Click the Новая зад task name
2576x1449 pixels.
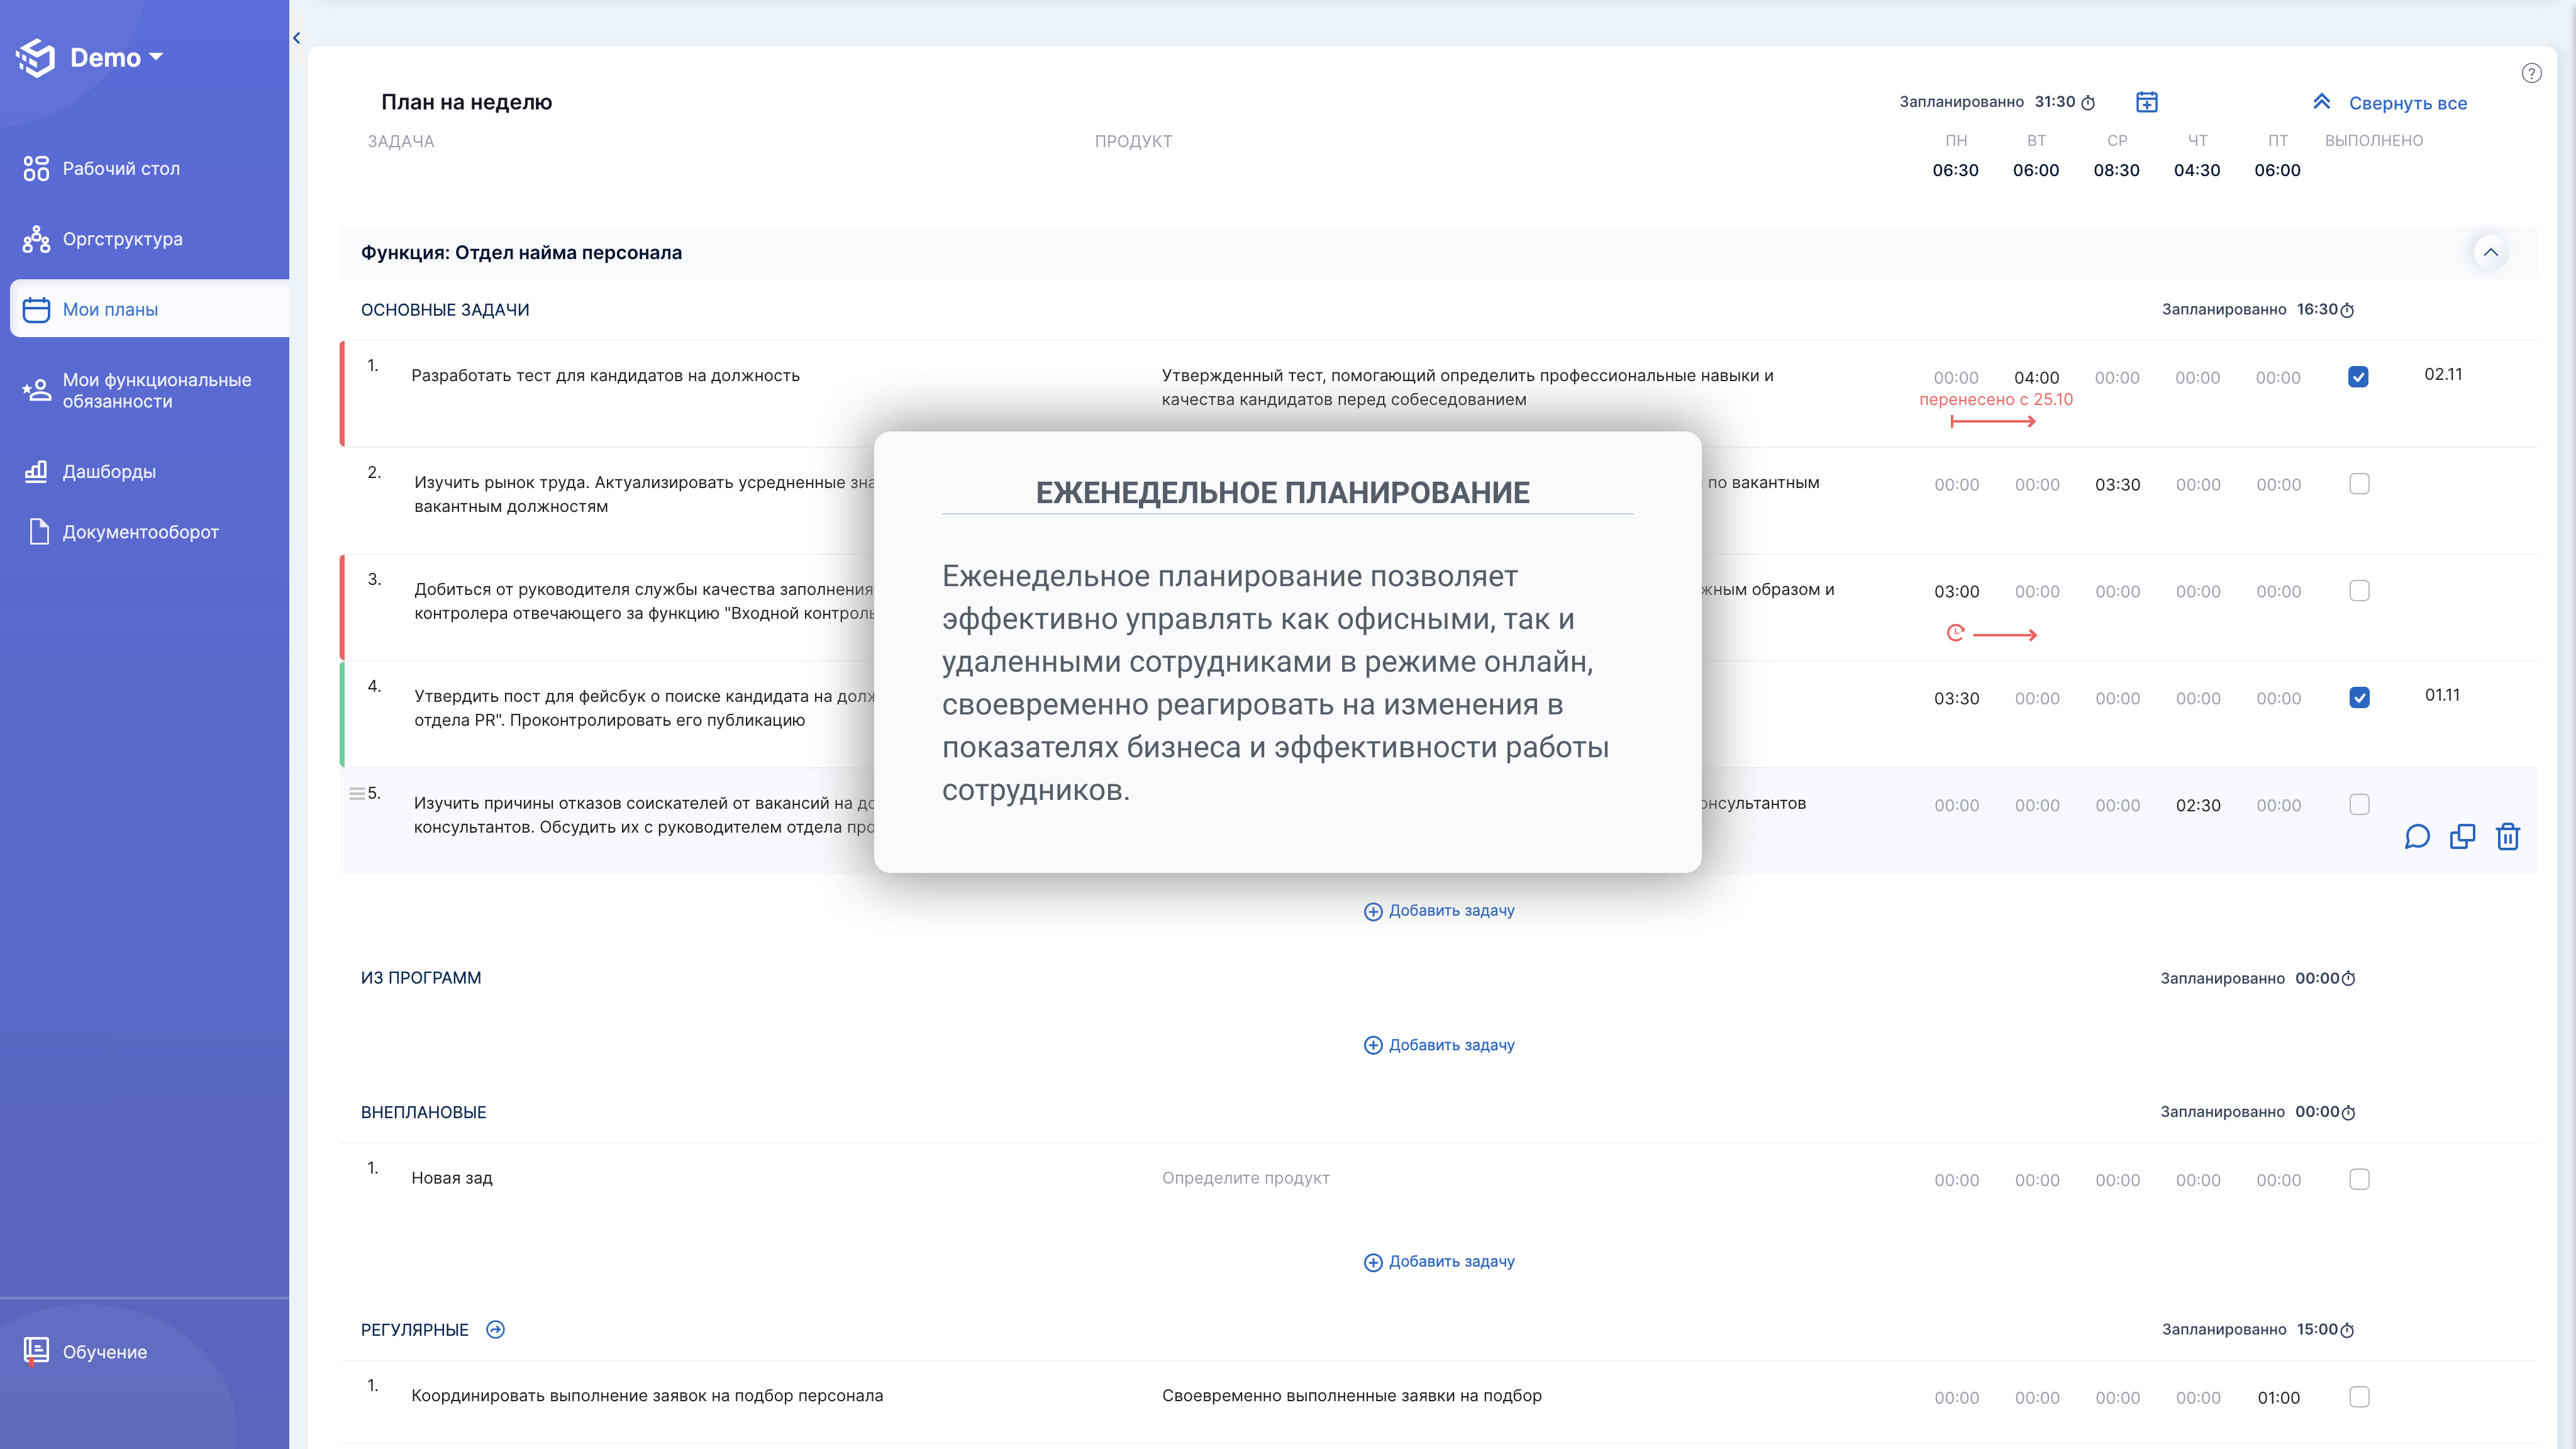click(452, 1178)
